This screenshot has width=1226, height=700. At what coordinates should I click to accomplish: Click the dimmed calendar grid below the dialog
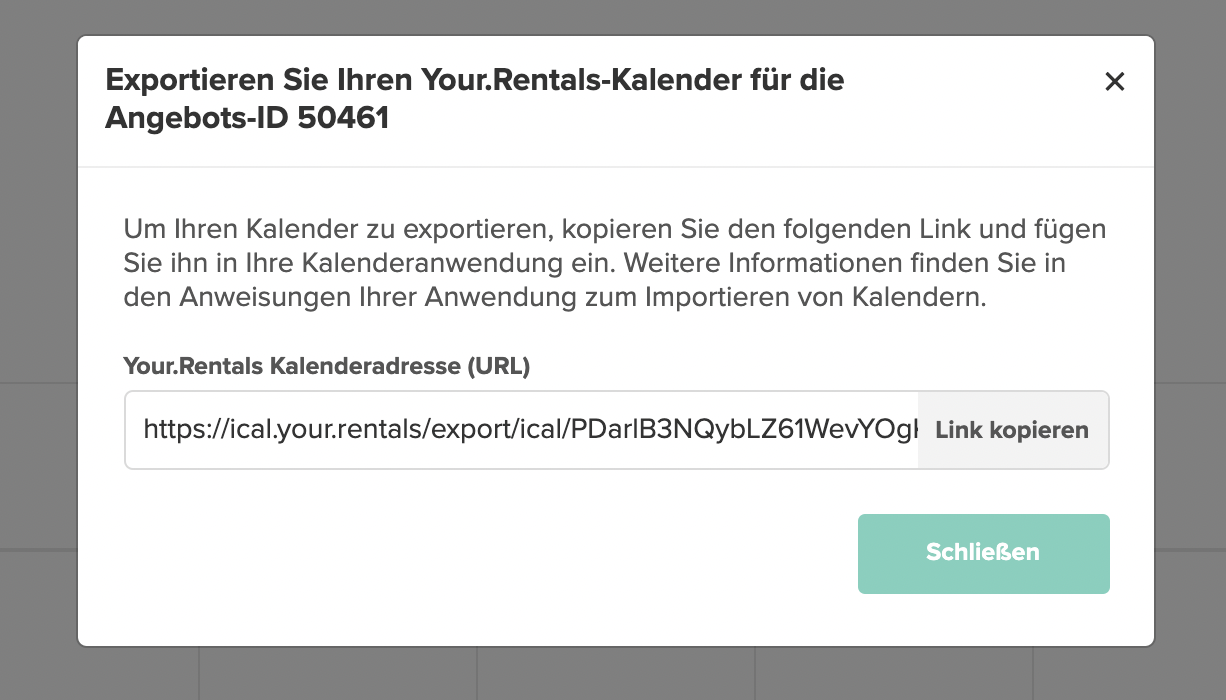(x=613, y=674)
